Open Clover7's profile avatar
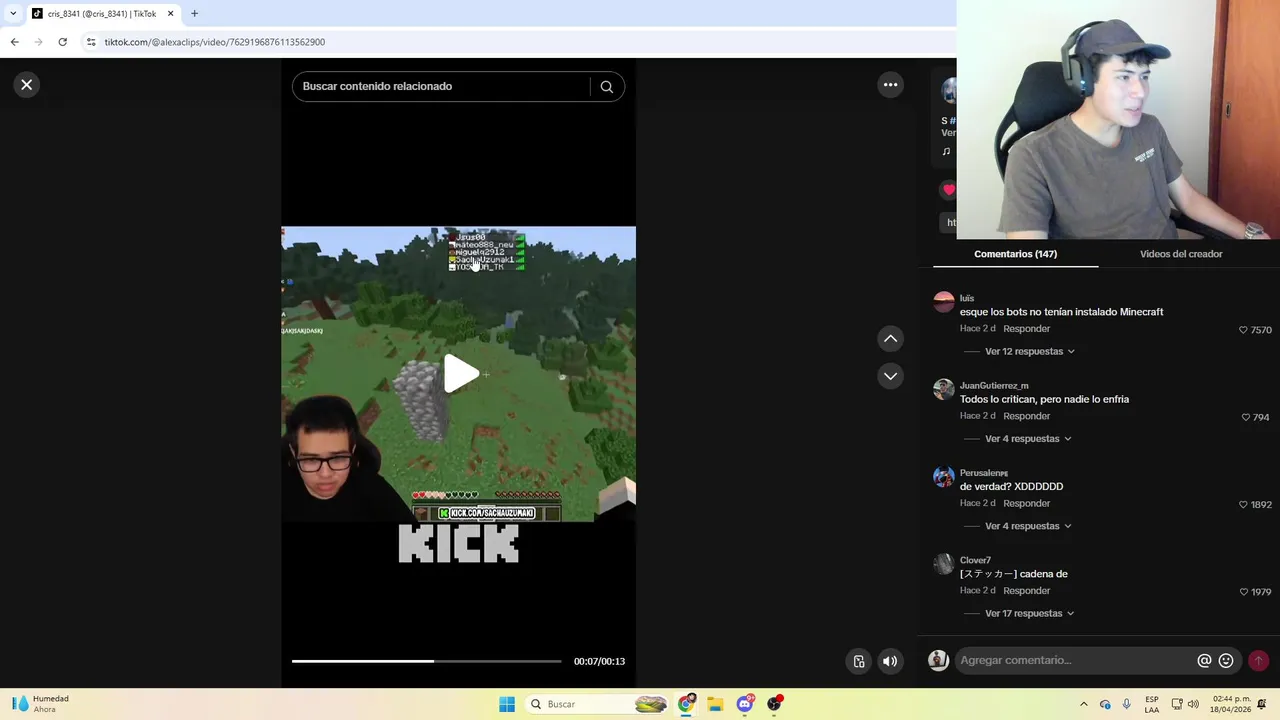 (x=944, y=564)
